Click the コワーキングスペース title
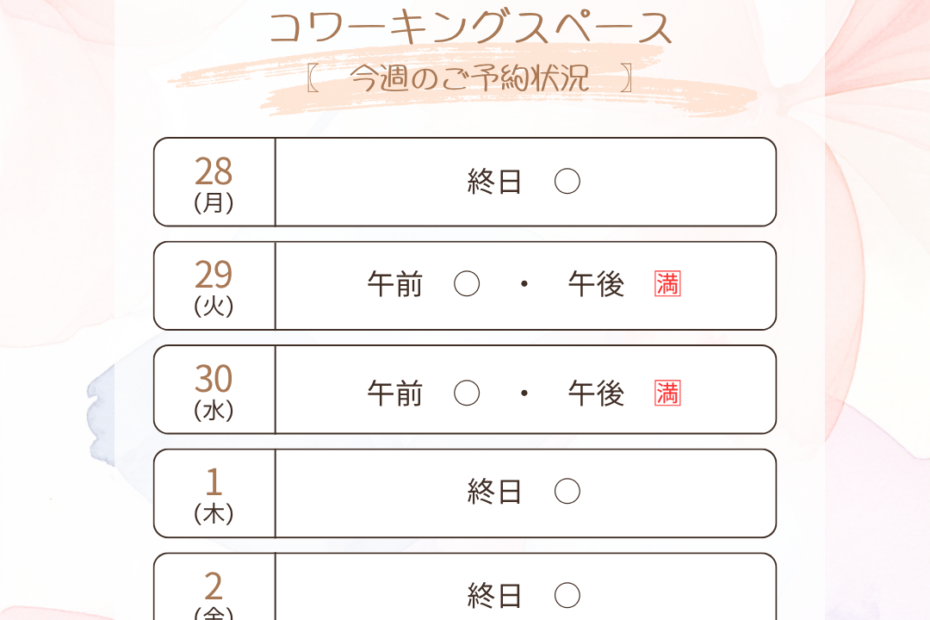 pos(471,27)
